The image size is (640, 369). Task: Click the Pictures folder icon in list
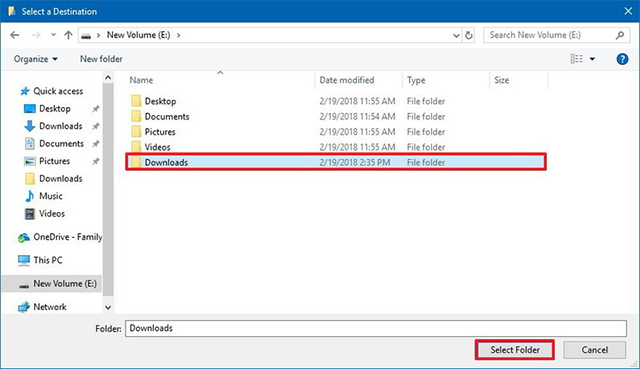click(136, 132)
